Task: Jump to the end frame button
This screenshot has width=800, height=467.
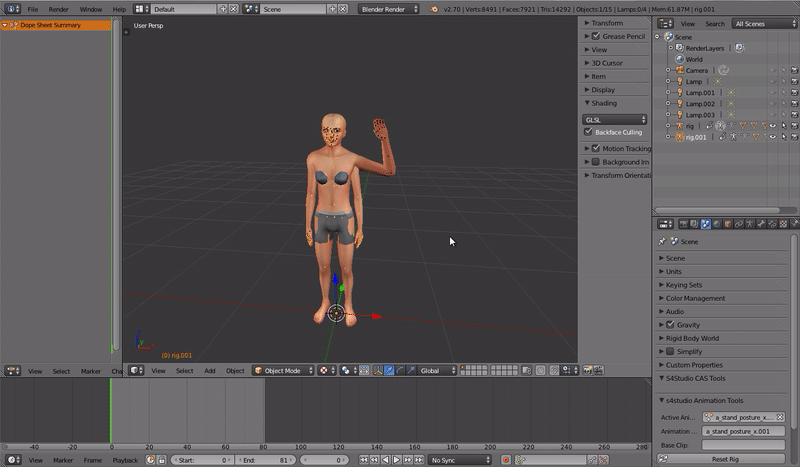Action: [x=419, y=460]
